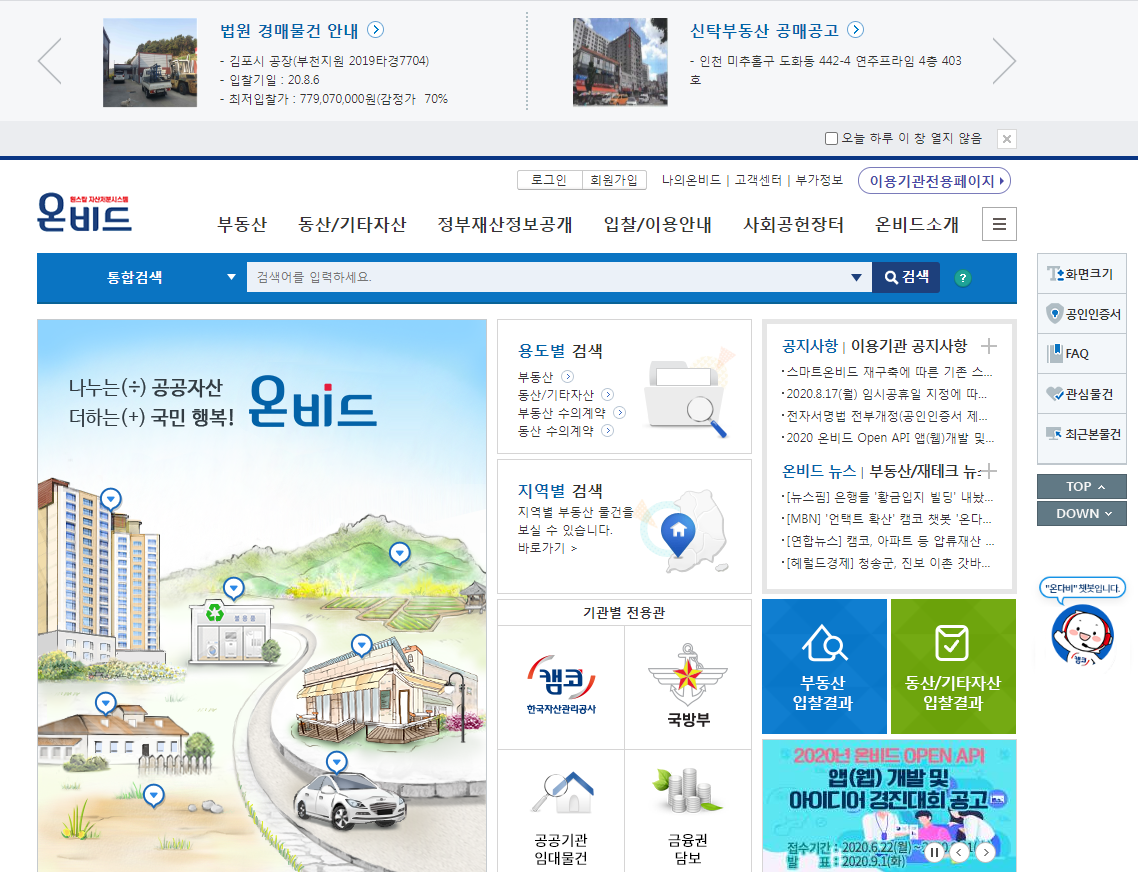This screenshot has width=1138, height=872.
Task: Open notice 스마트온비드 재구축에 따른 기존
Action: pos(889,372)
